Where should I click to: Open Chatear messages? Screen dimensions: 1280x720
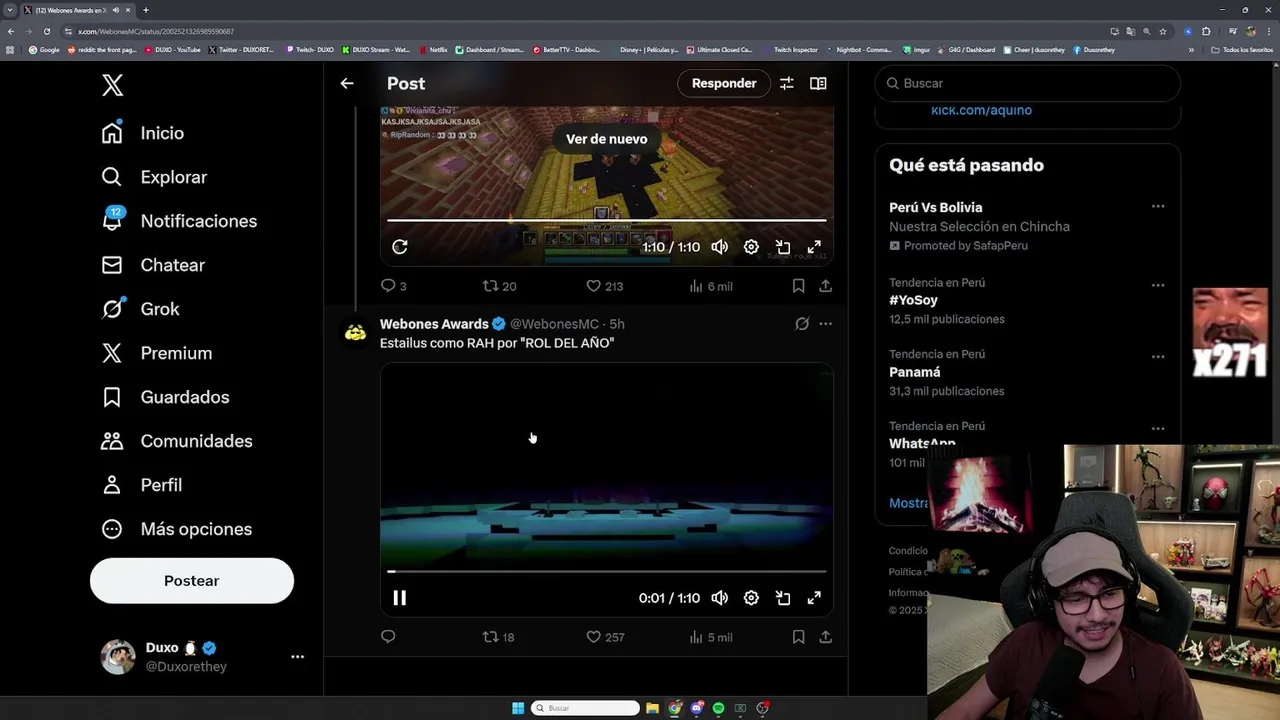(x=153, y=265)
